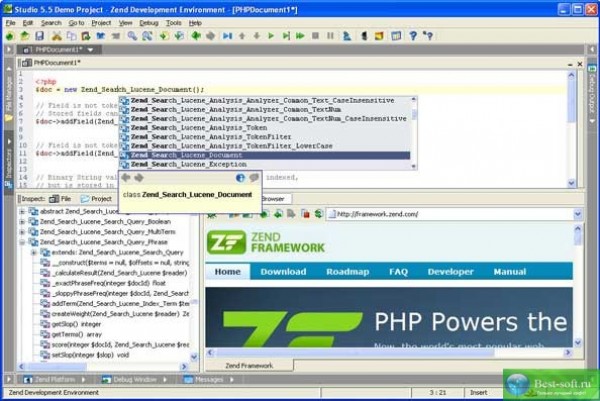Click the gray Forward arrow in main toolbar
This screenshot has width=600, height=401.
coord(210,36)
